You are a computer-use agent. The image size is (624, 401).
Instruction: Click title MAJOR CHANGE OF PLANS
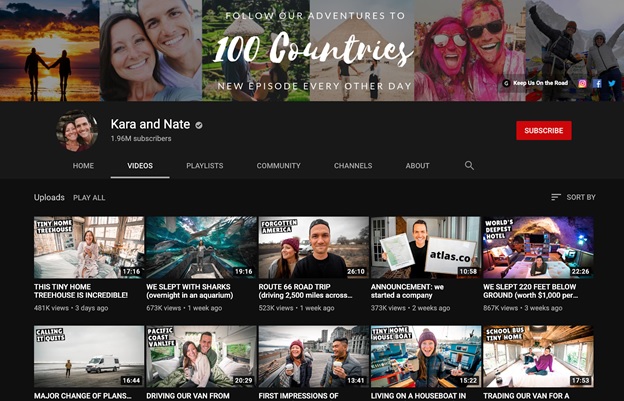(83, 396)
